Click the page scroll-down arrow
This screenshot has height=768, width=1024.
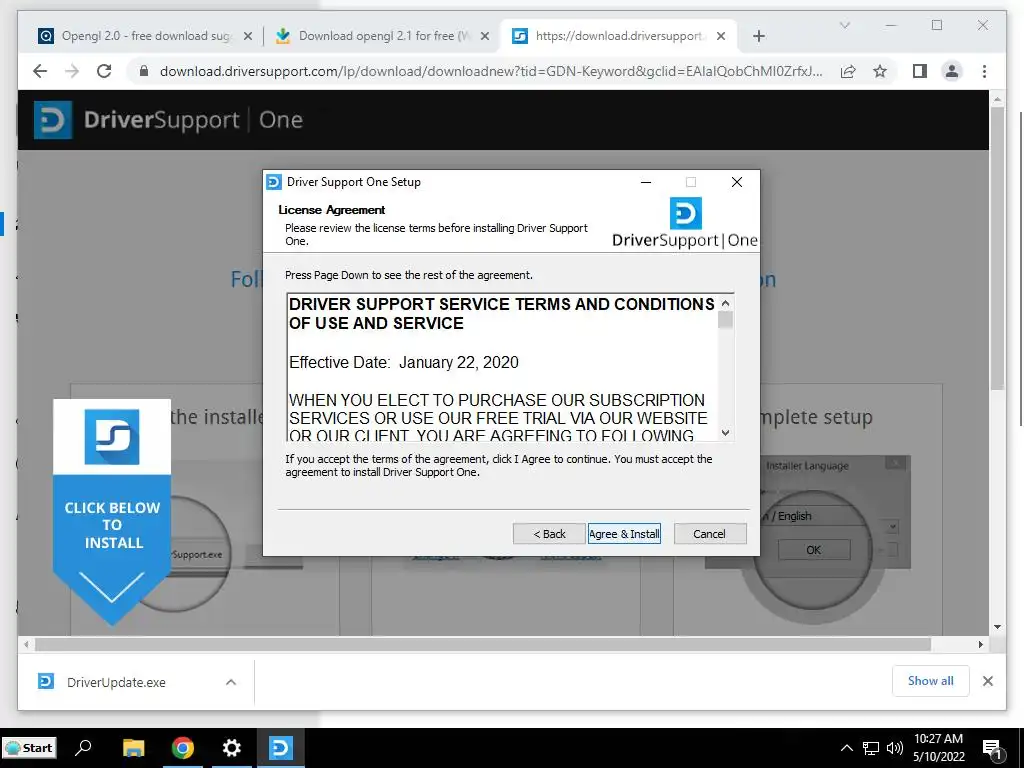[997, 627]
